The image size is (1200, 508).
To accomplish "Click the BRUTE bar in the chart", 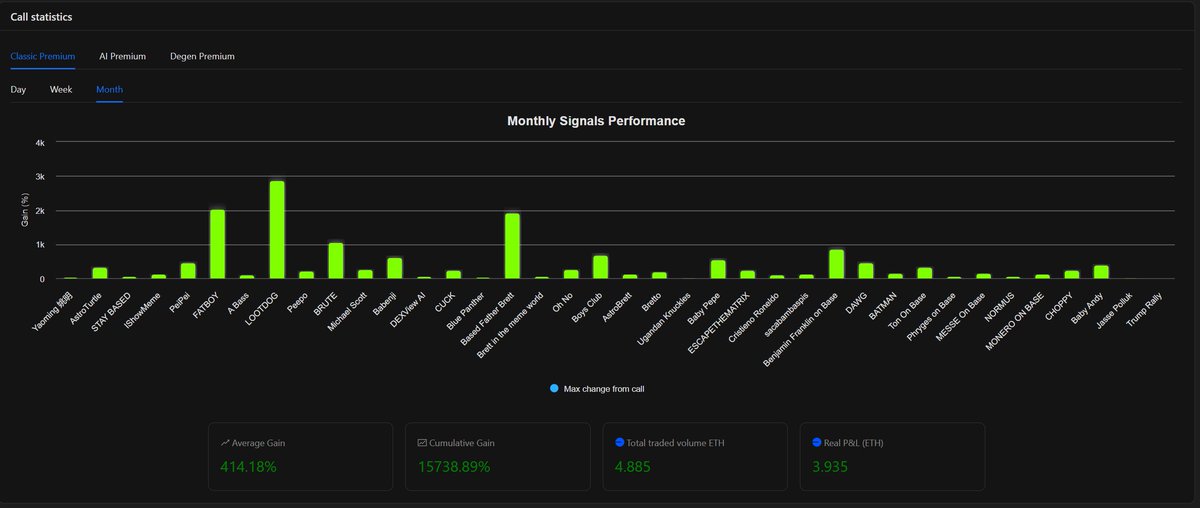I will pyautogui.click(x=336, y=261).
